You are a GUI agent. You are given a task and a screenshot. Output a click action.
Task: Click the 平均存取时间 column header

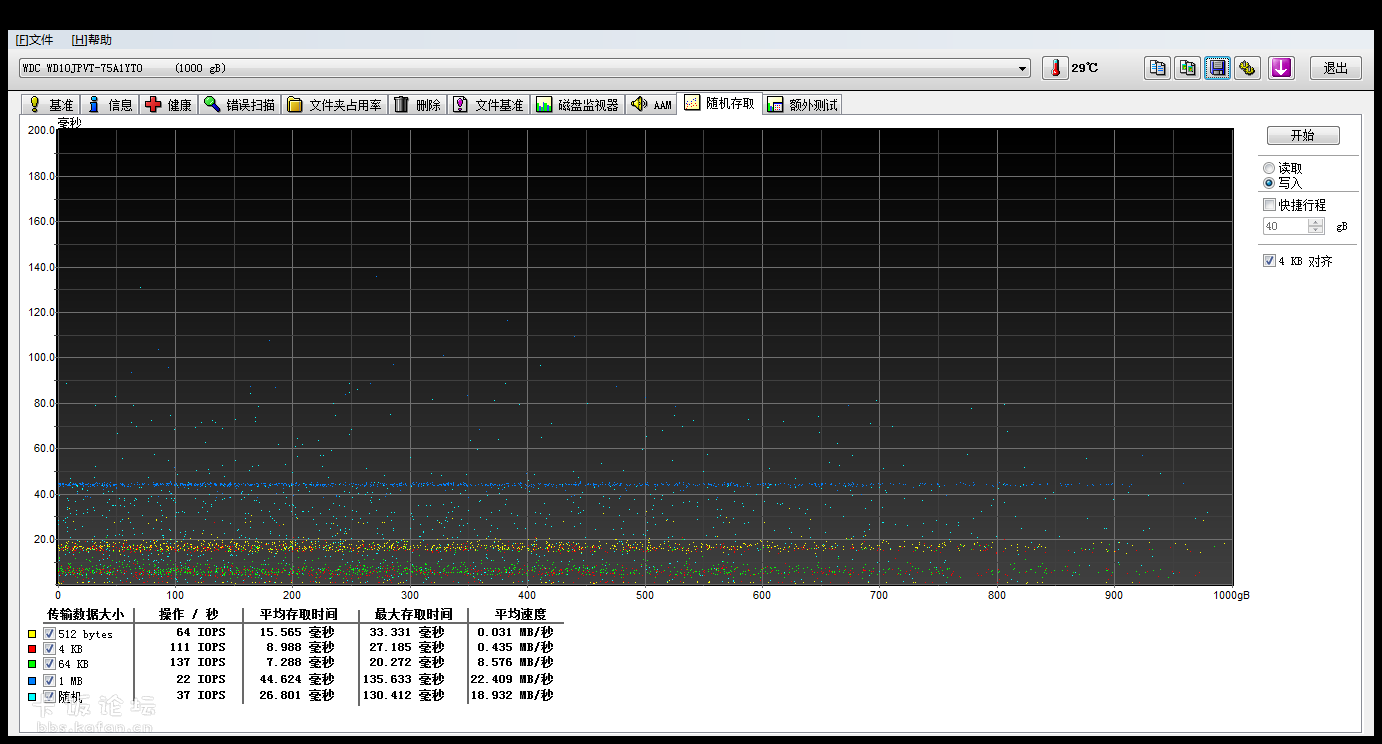[x=299, y=614]
